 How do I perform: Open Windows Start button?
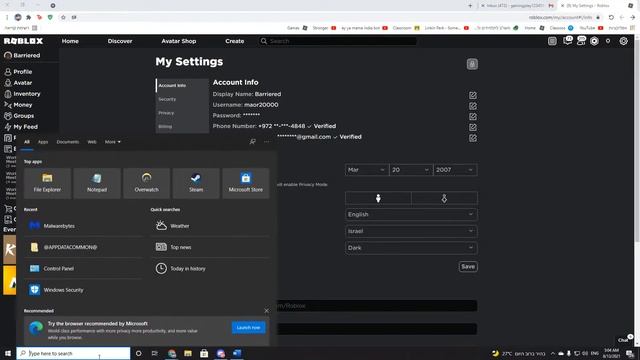(x=8, y=353)
